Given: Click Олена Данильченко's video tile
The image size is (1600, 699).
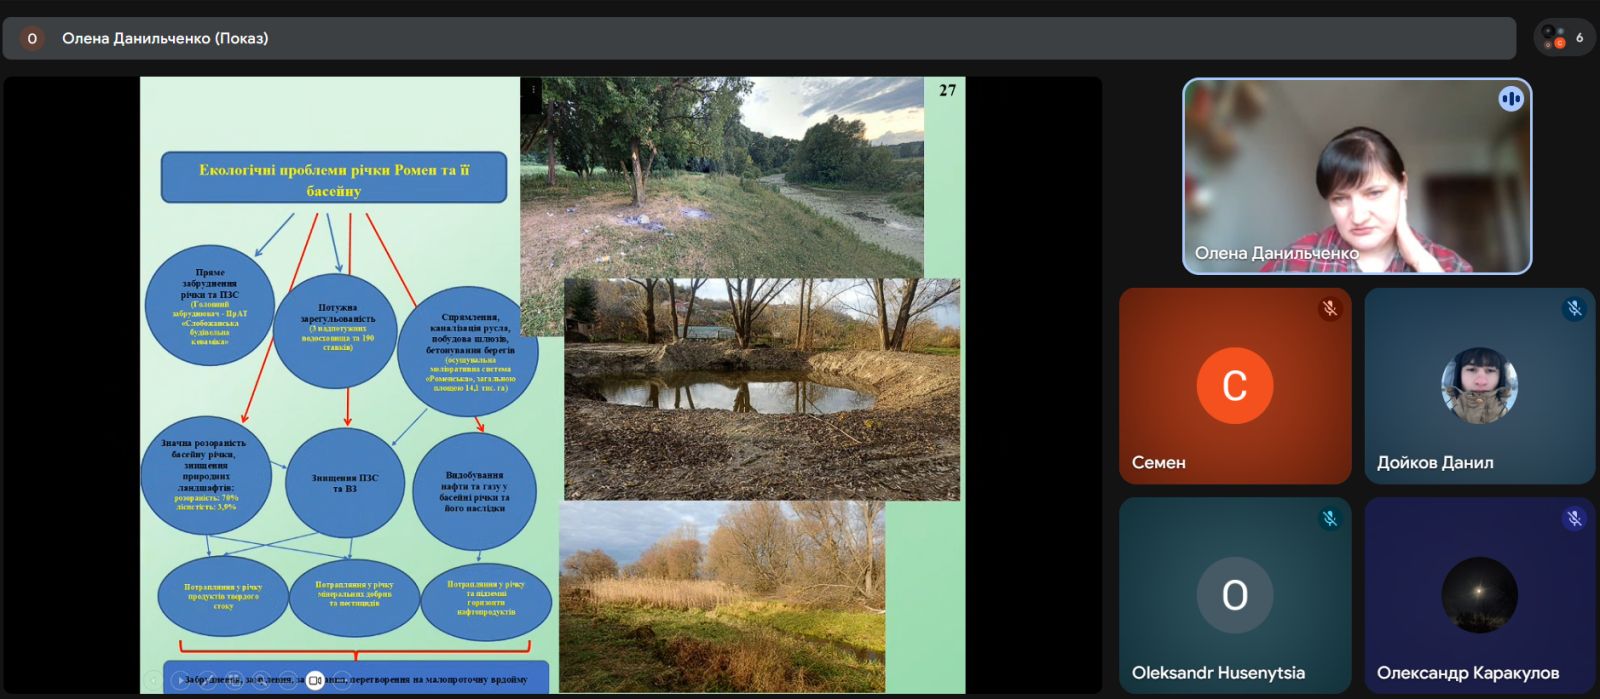Looking at the screenshot, I should point(1356,176).
